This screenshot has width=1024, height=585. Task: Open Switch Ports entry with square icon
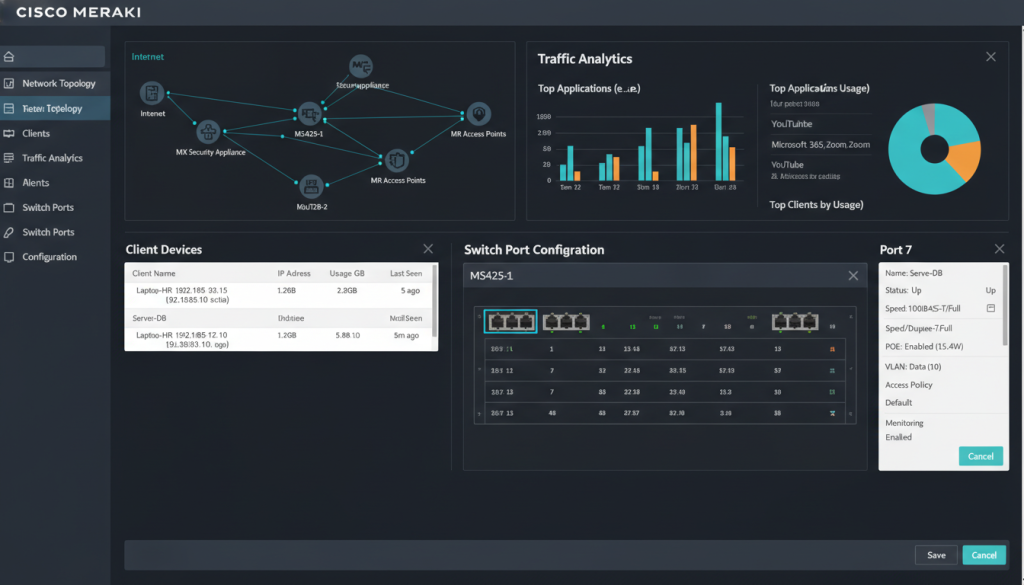[55, 208]
